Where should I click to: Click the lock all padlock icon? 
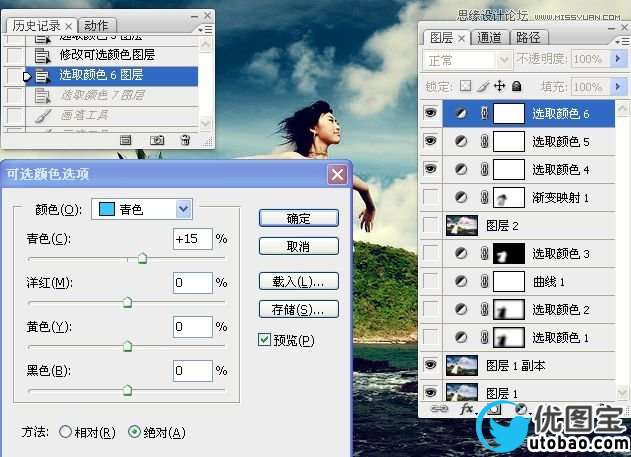click(x=517, y=86)
